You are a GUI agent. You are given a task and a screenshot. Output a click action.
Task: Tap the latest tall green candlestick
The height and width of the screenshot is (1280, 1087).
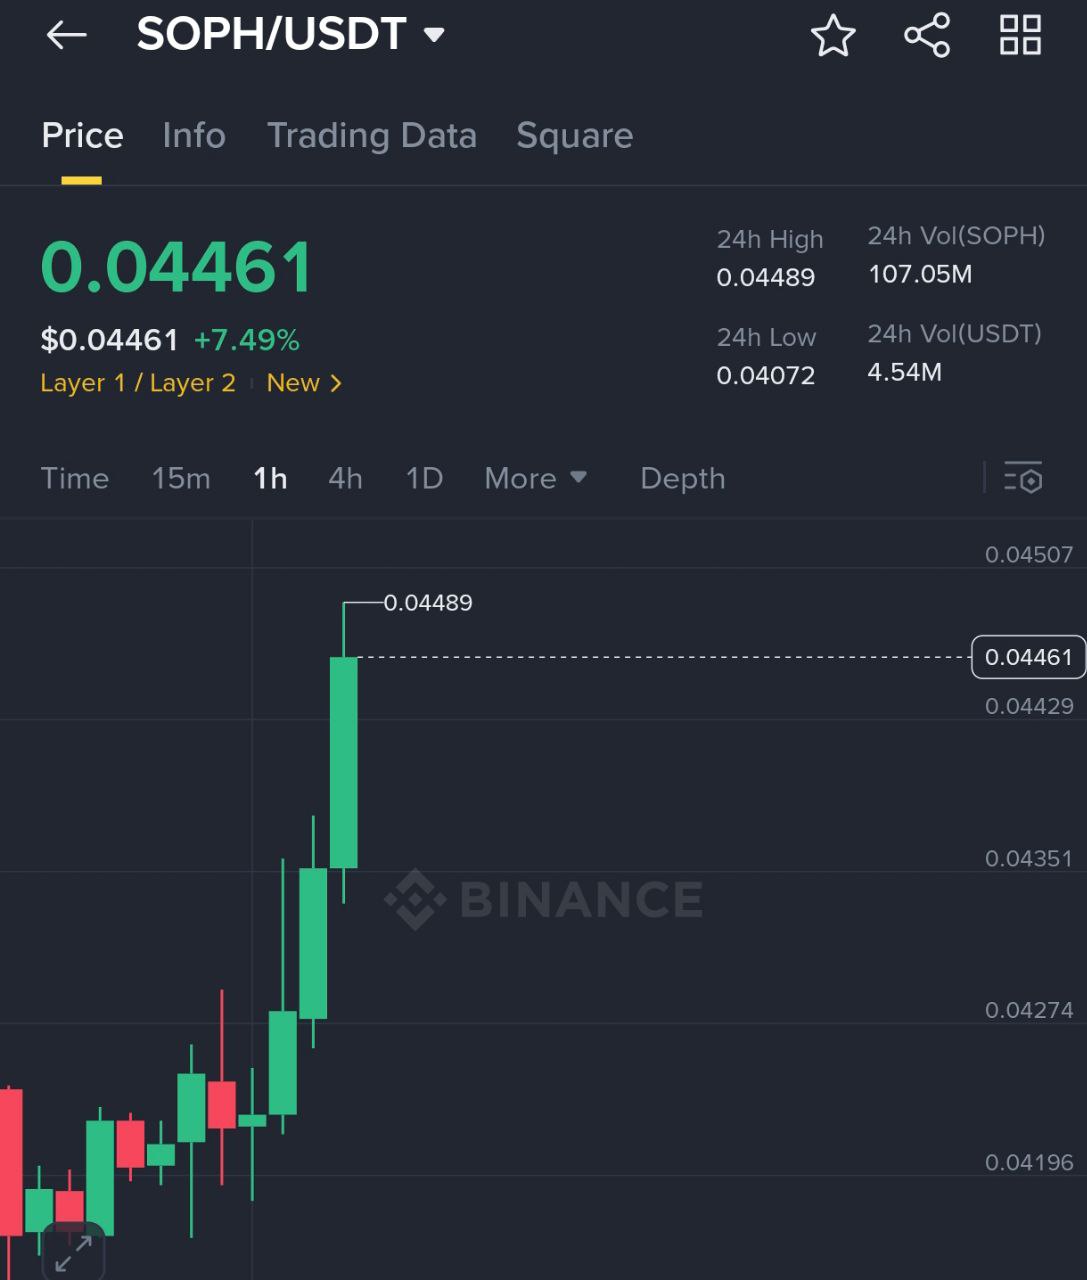[343, 762]
